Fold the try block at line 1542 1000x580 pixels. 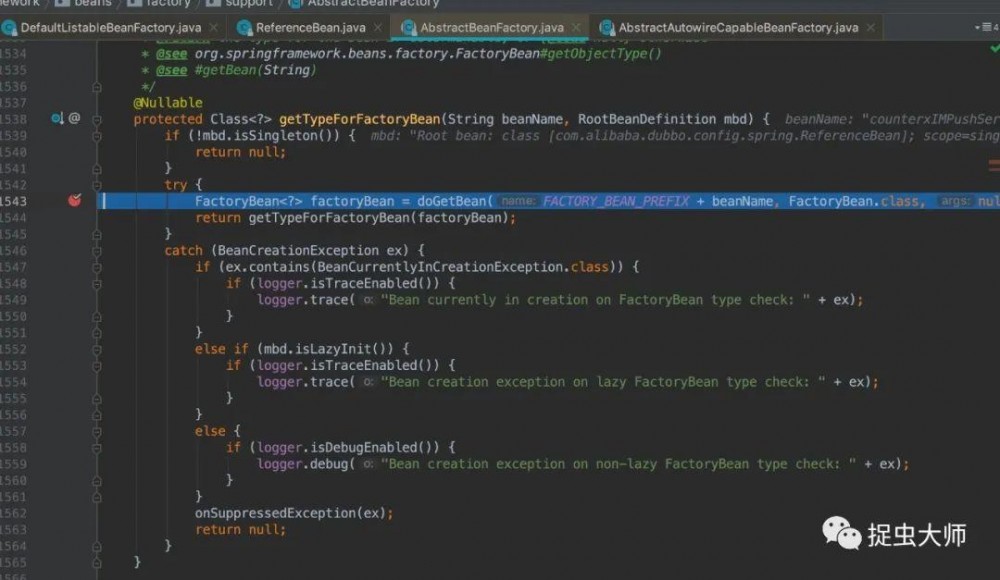(97, 185)
